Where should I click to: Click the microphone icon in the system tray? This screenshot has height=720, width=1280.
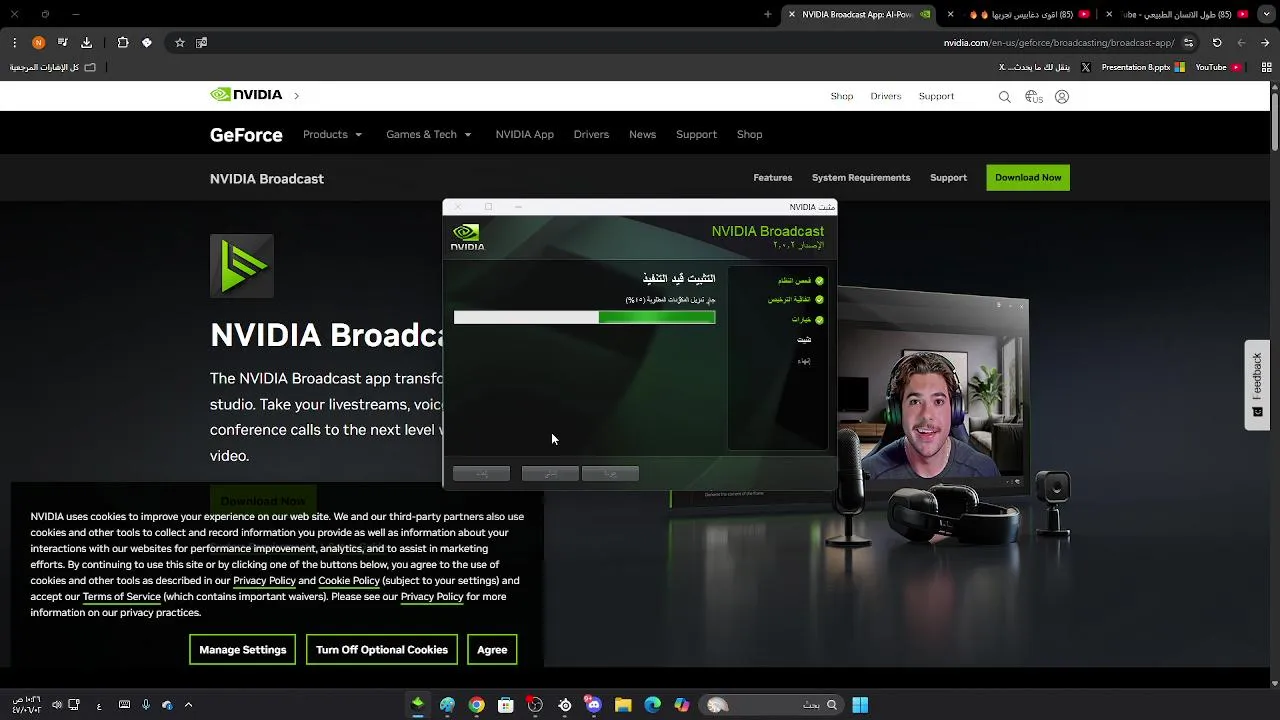[146, 705]
